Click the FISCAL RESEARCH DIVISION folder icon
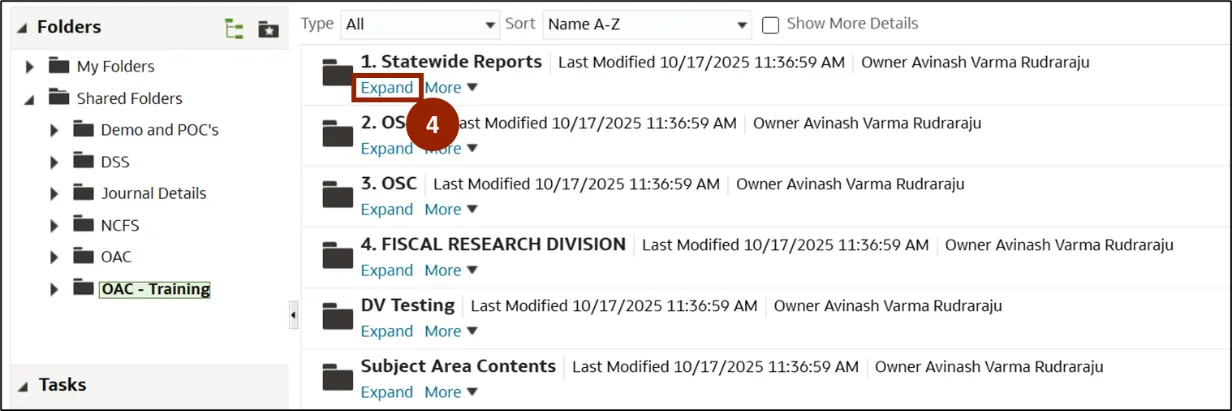 [x=338, y=257]
